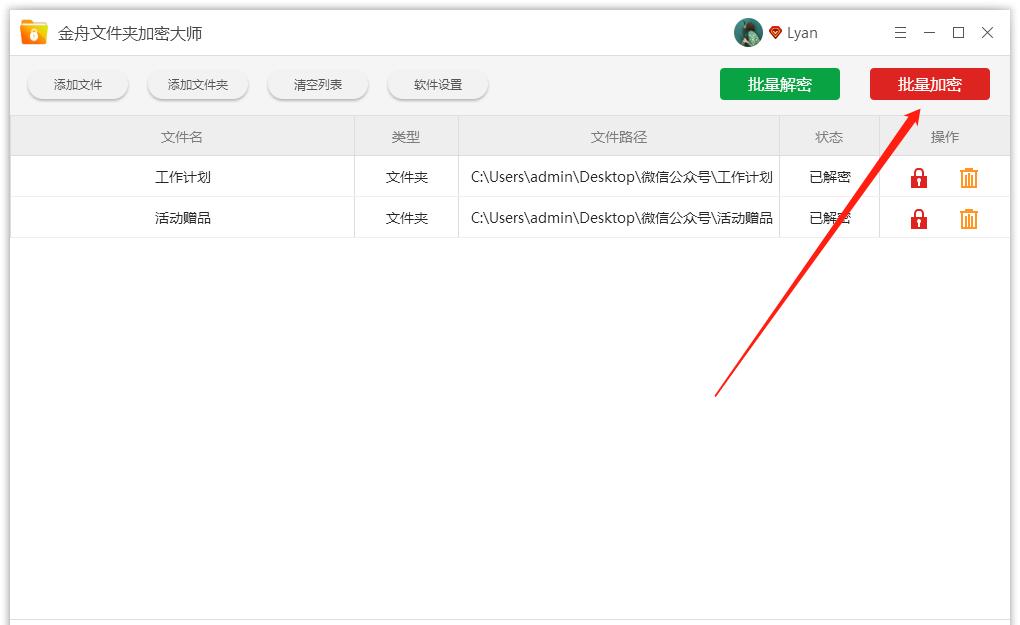Click the Lyan username text
This screenshot has height=625, width=1020.
[802, 32]
